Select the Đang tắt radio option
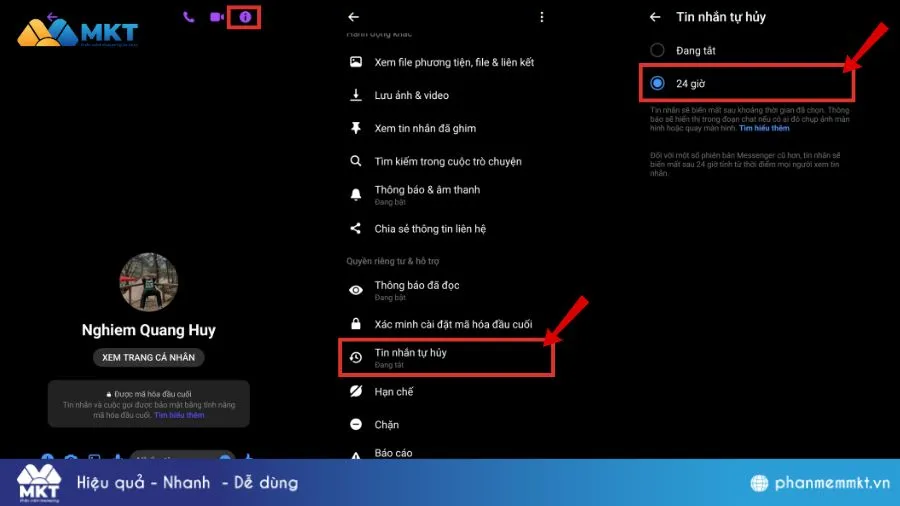 [x=657, y=50]
